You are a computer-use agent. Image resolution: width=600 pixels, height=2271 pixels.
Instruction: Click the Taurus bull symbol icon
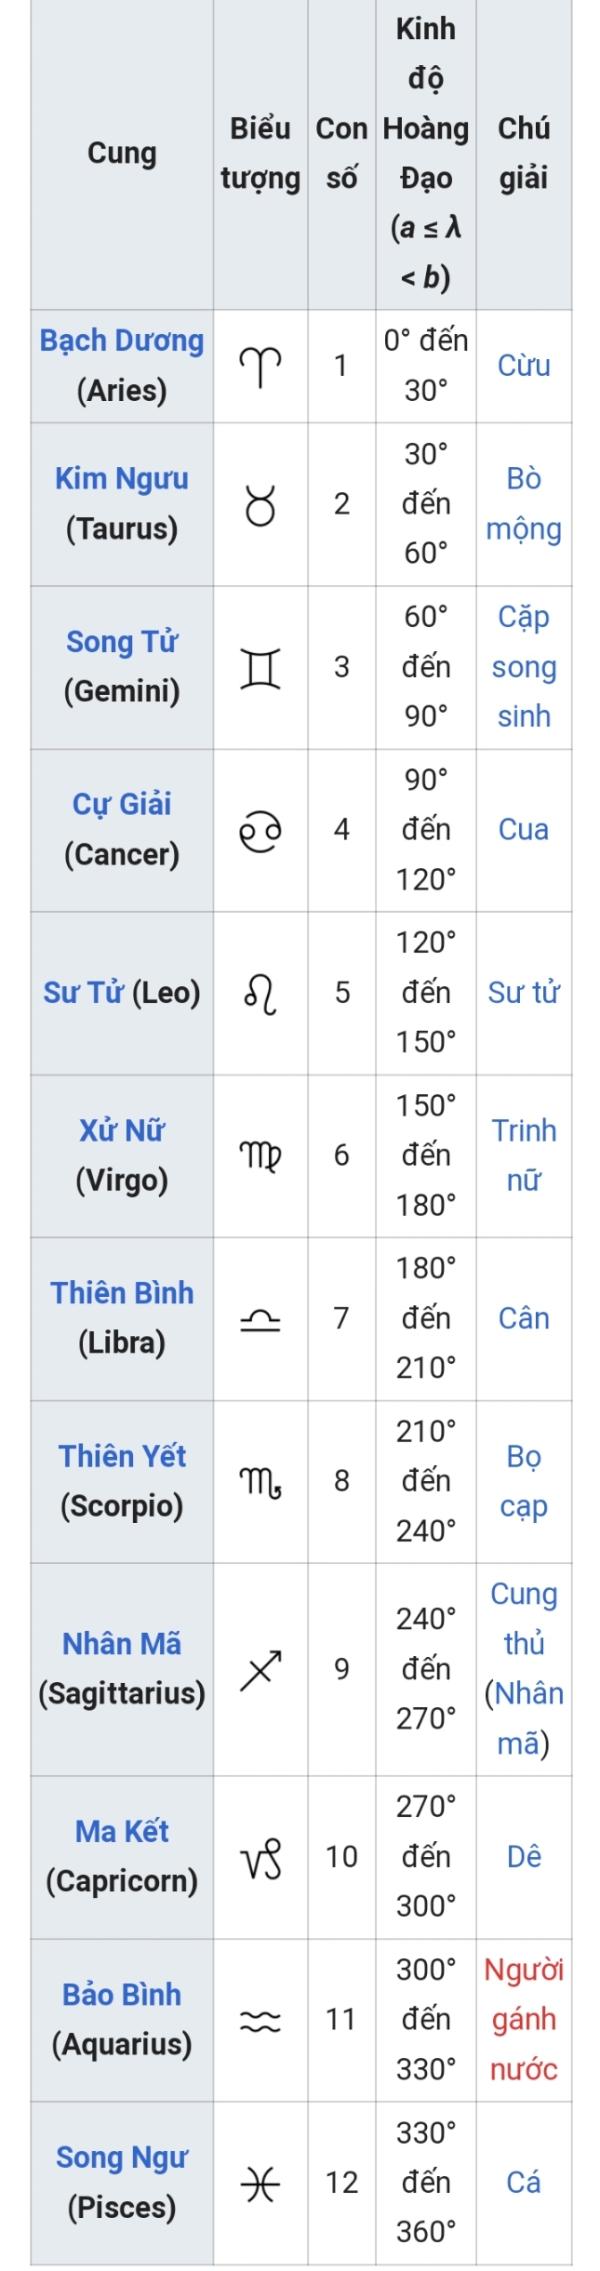click(260, 504)
